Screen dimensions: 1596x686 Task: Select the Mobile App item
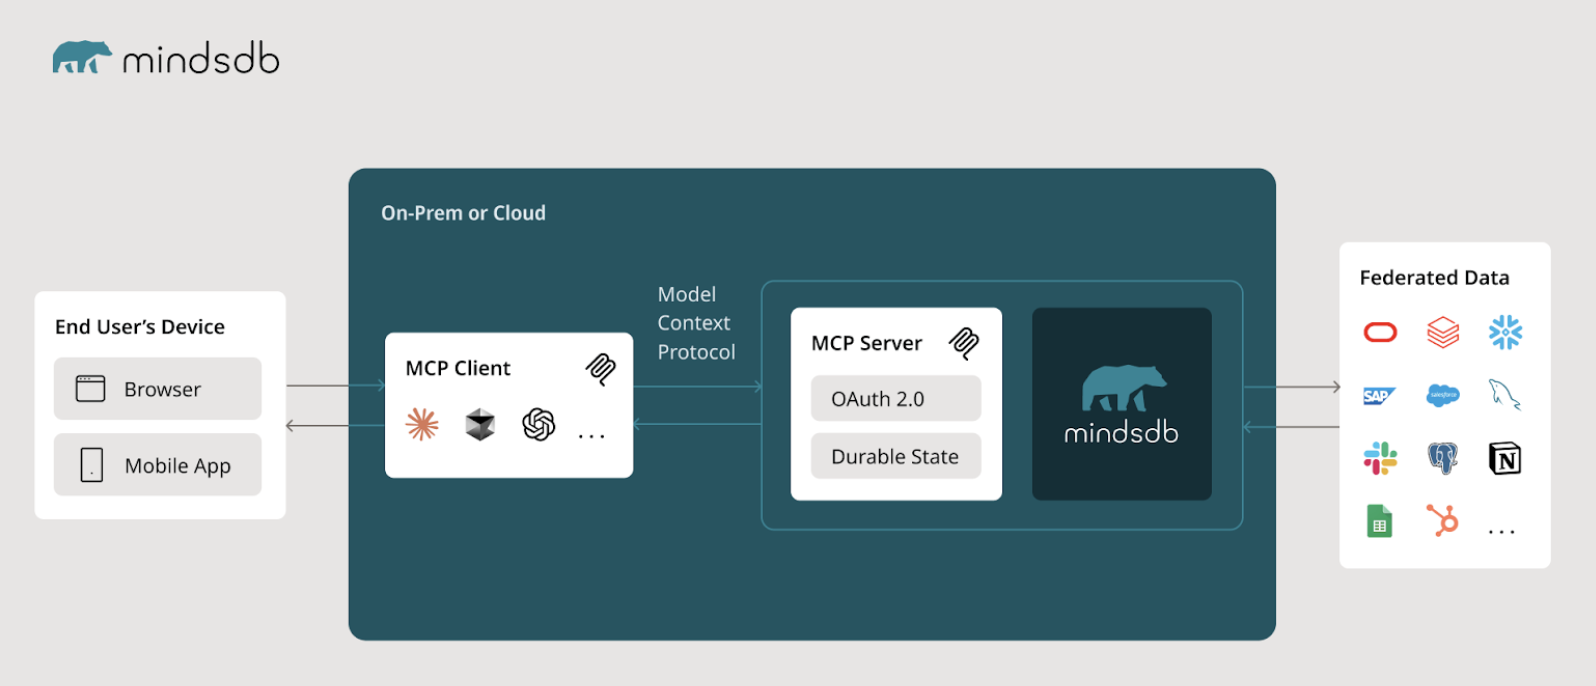coord(157,464)
